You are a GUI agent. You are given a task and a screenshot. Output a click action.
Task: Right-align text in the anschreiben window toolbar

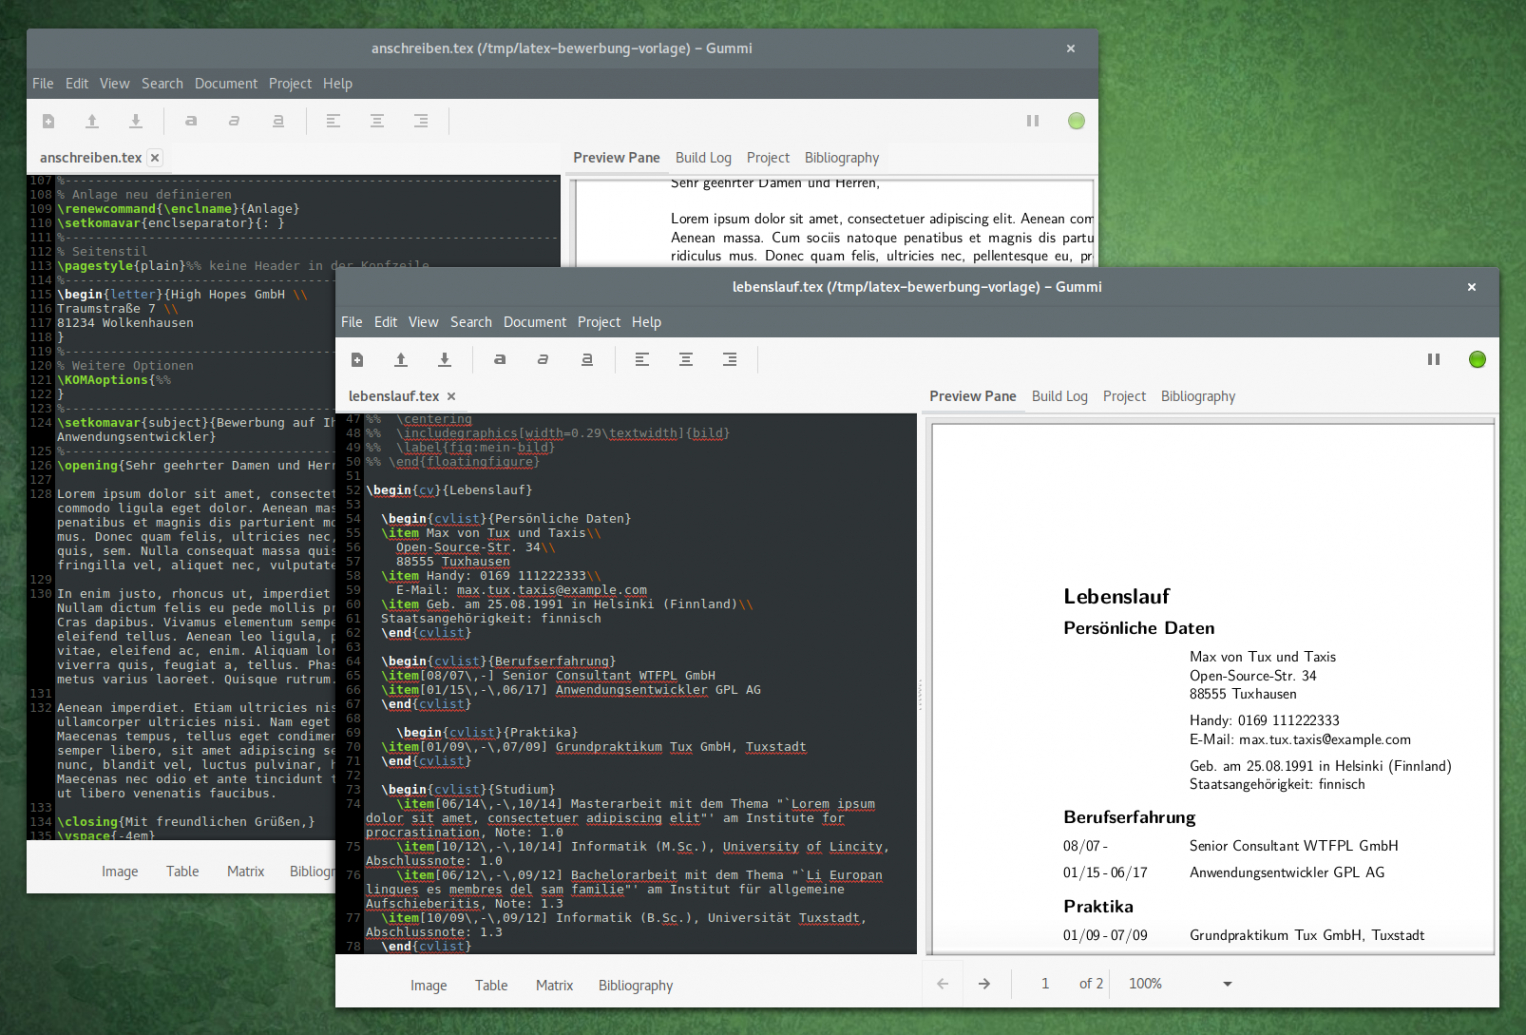click(x=421, y=121)
